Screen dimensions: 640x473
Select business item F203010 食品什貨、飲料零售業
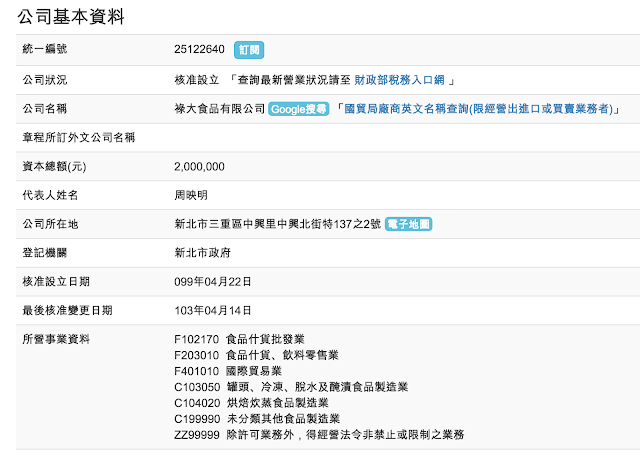257,355
